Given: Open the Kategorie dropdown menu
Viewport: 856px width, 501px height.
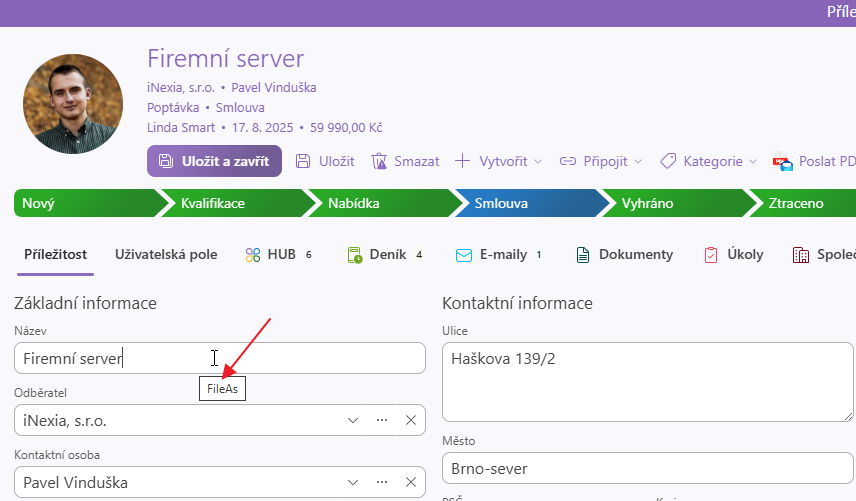Looking at the screenshot, I should click(x=708, y=161).
